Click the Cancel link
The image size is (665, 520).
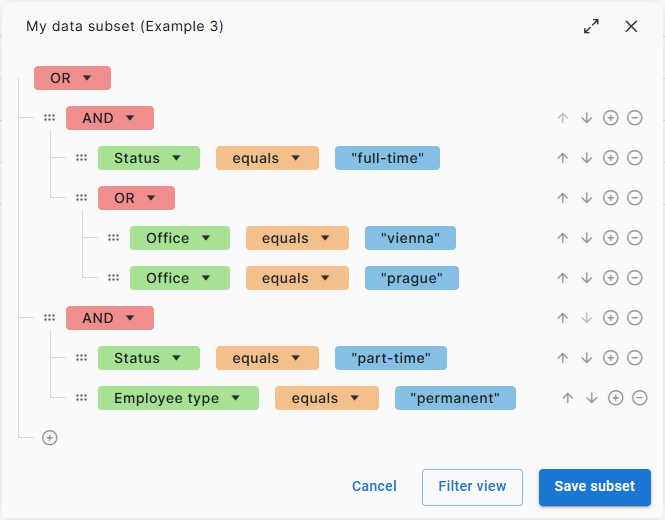[374, 487]
